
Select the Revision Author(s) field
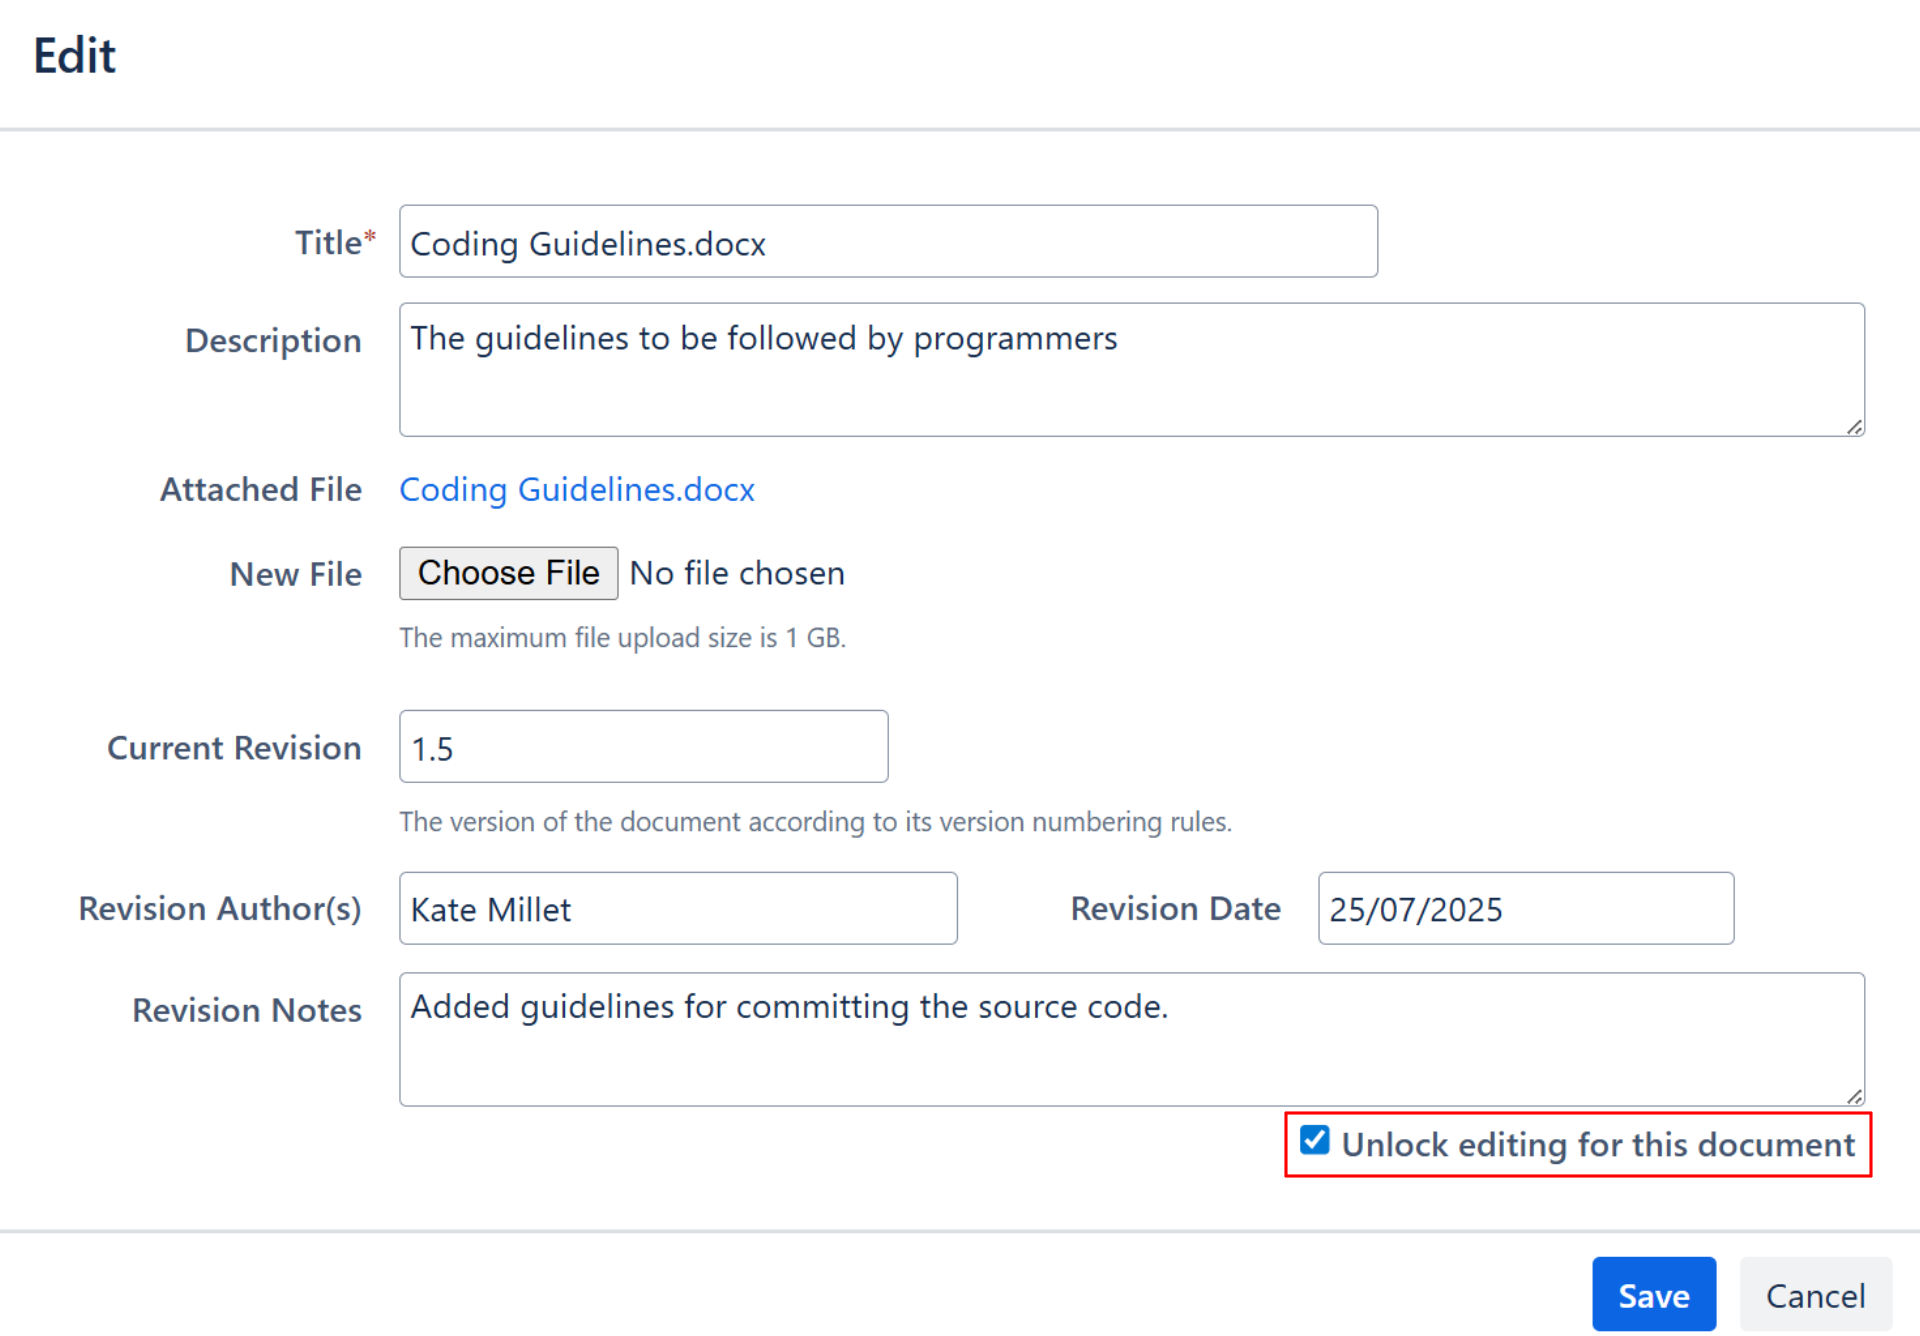(677, 909)
